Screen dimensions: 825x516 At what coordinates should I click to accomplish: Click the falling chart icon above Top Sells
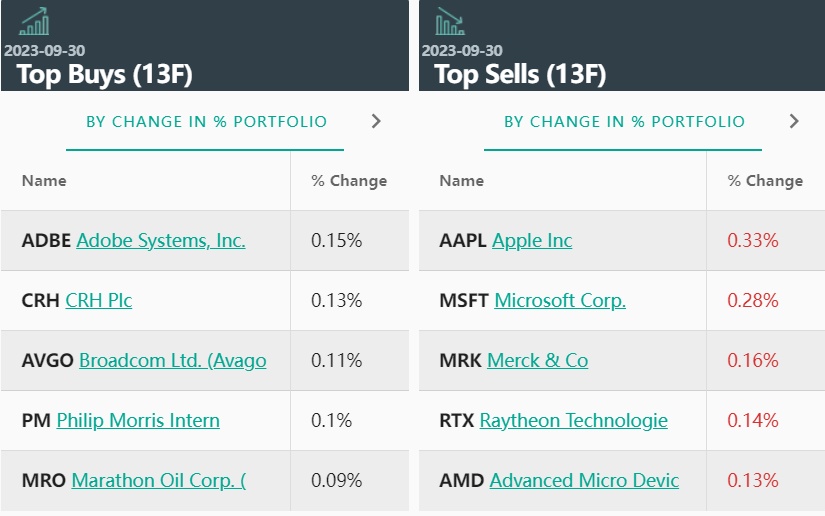tap(450, 21)
